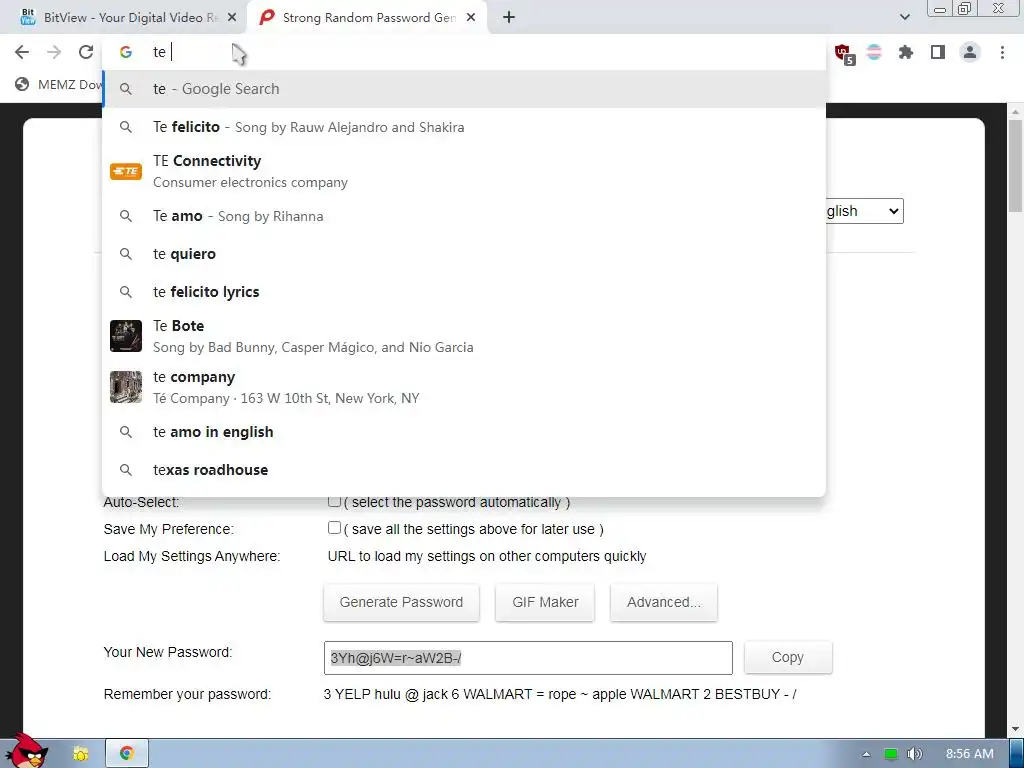Click the Generate Password button

tap(401, 602)
